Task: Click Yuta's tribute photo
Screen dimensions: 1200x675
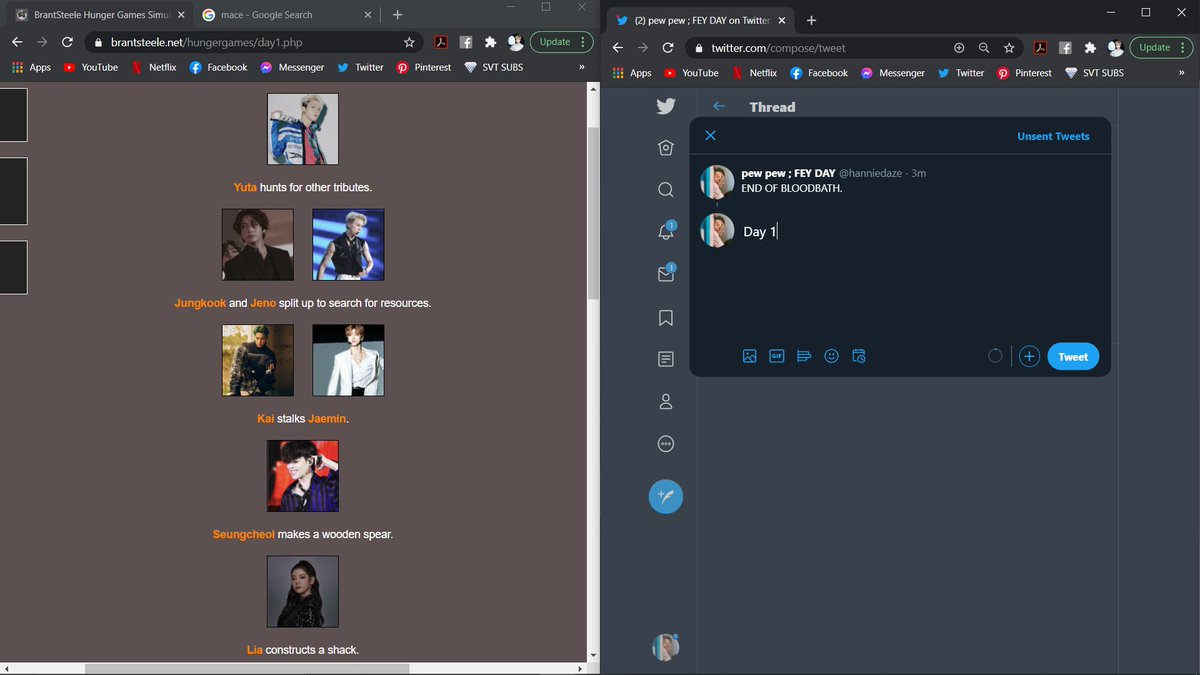Action: click(x=303, y=129)
